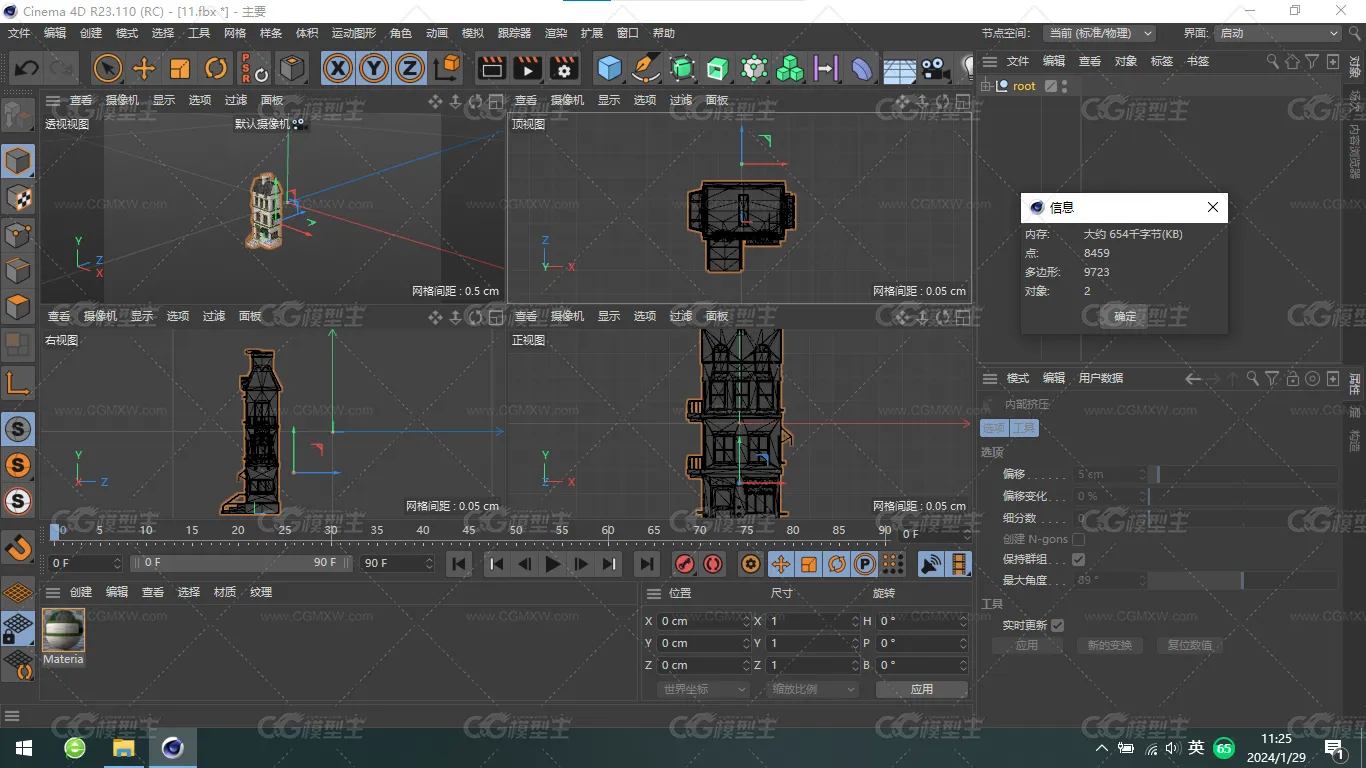
Task: Switch to the 工具 tab in attributes
Action: (1024, 428)
